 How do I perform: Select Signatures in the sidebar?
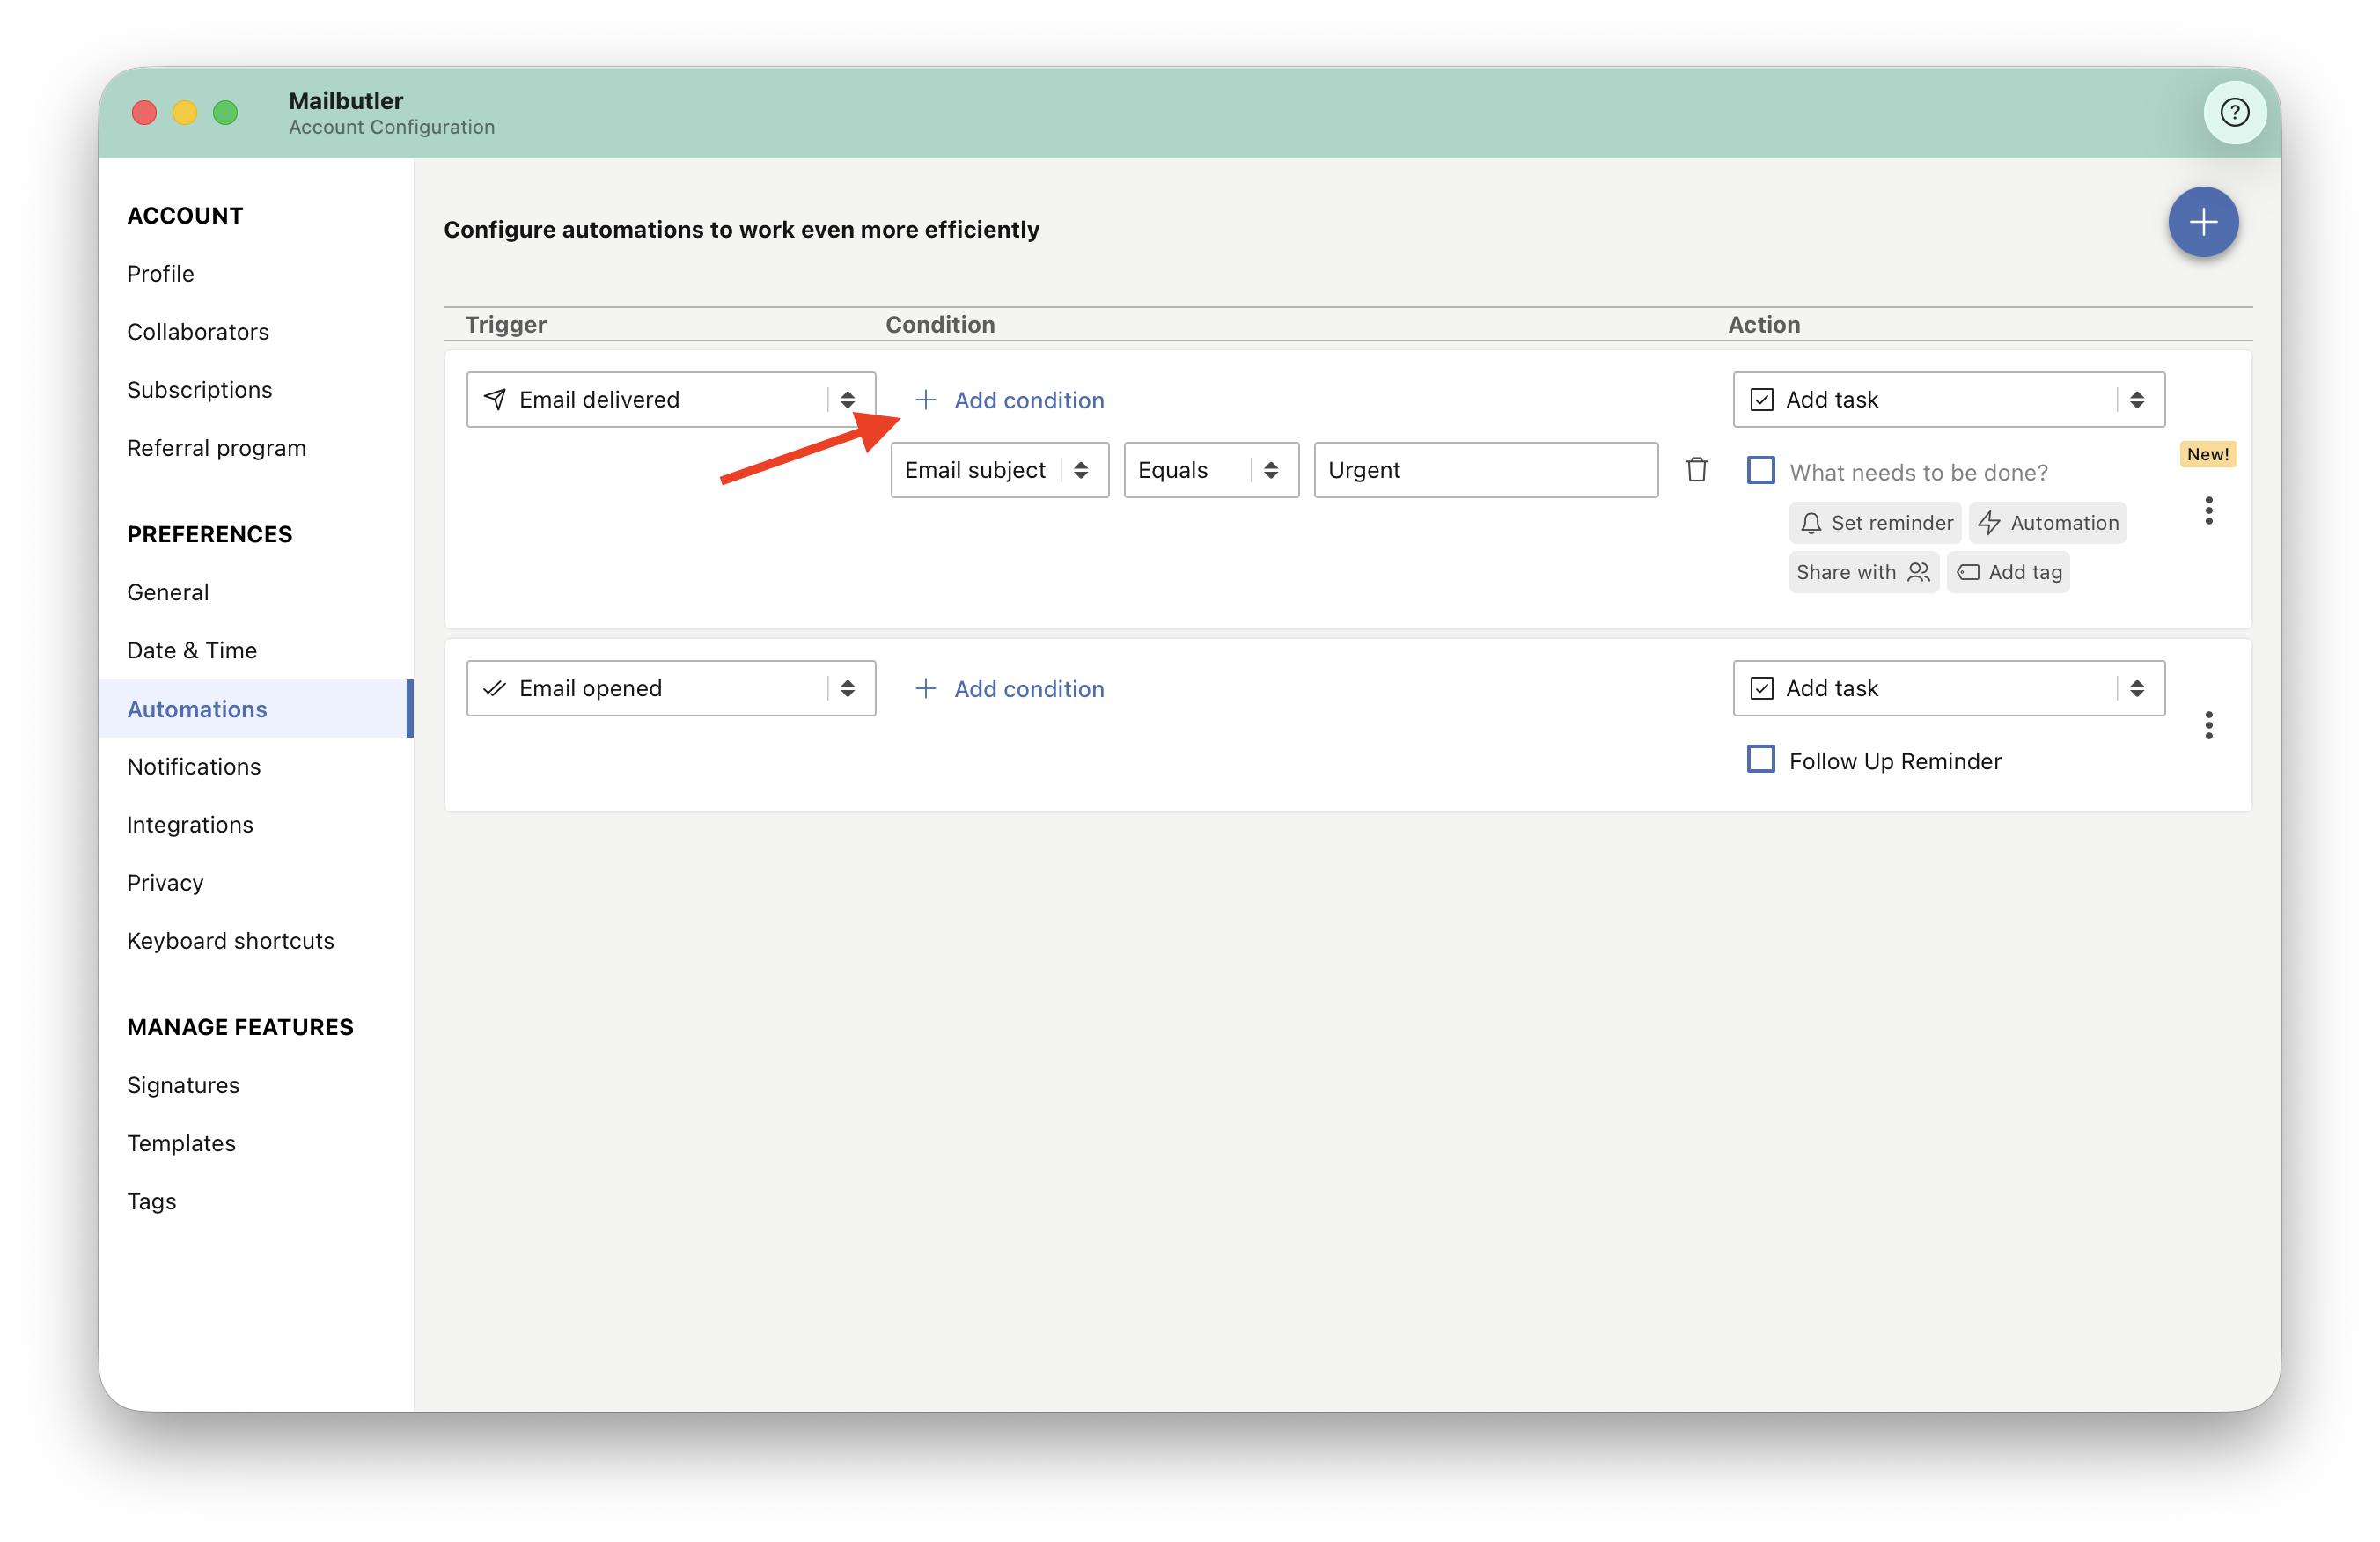coord(183,1085)
